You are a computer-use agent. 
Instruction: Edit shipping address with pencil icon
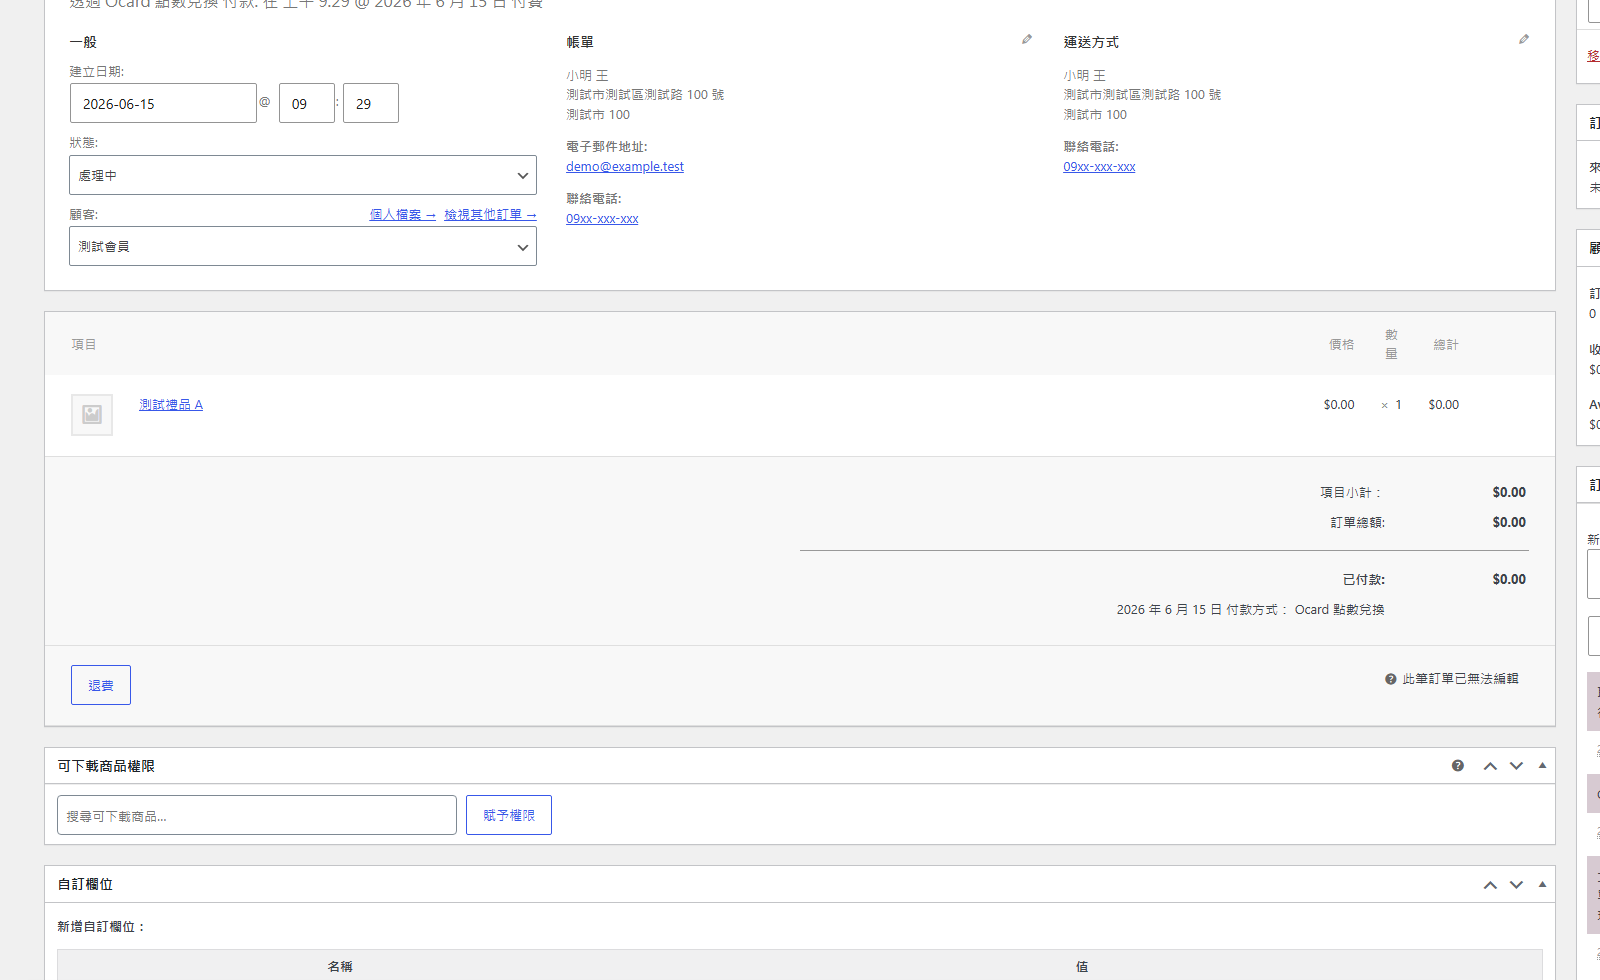[1523, 39]
